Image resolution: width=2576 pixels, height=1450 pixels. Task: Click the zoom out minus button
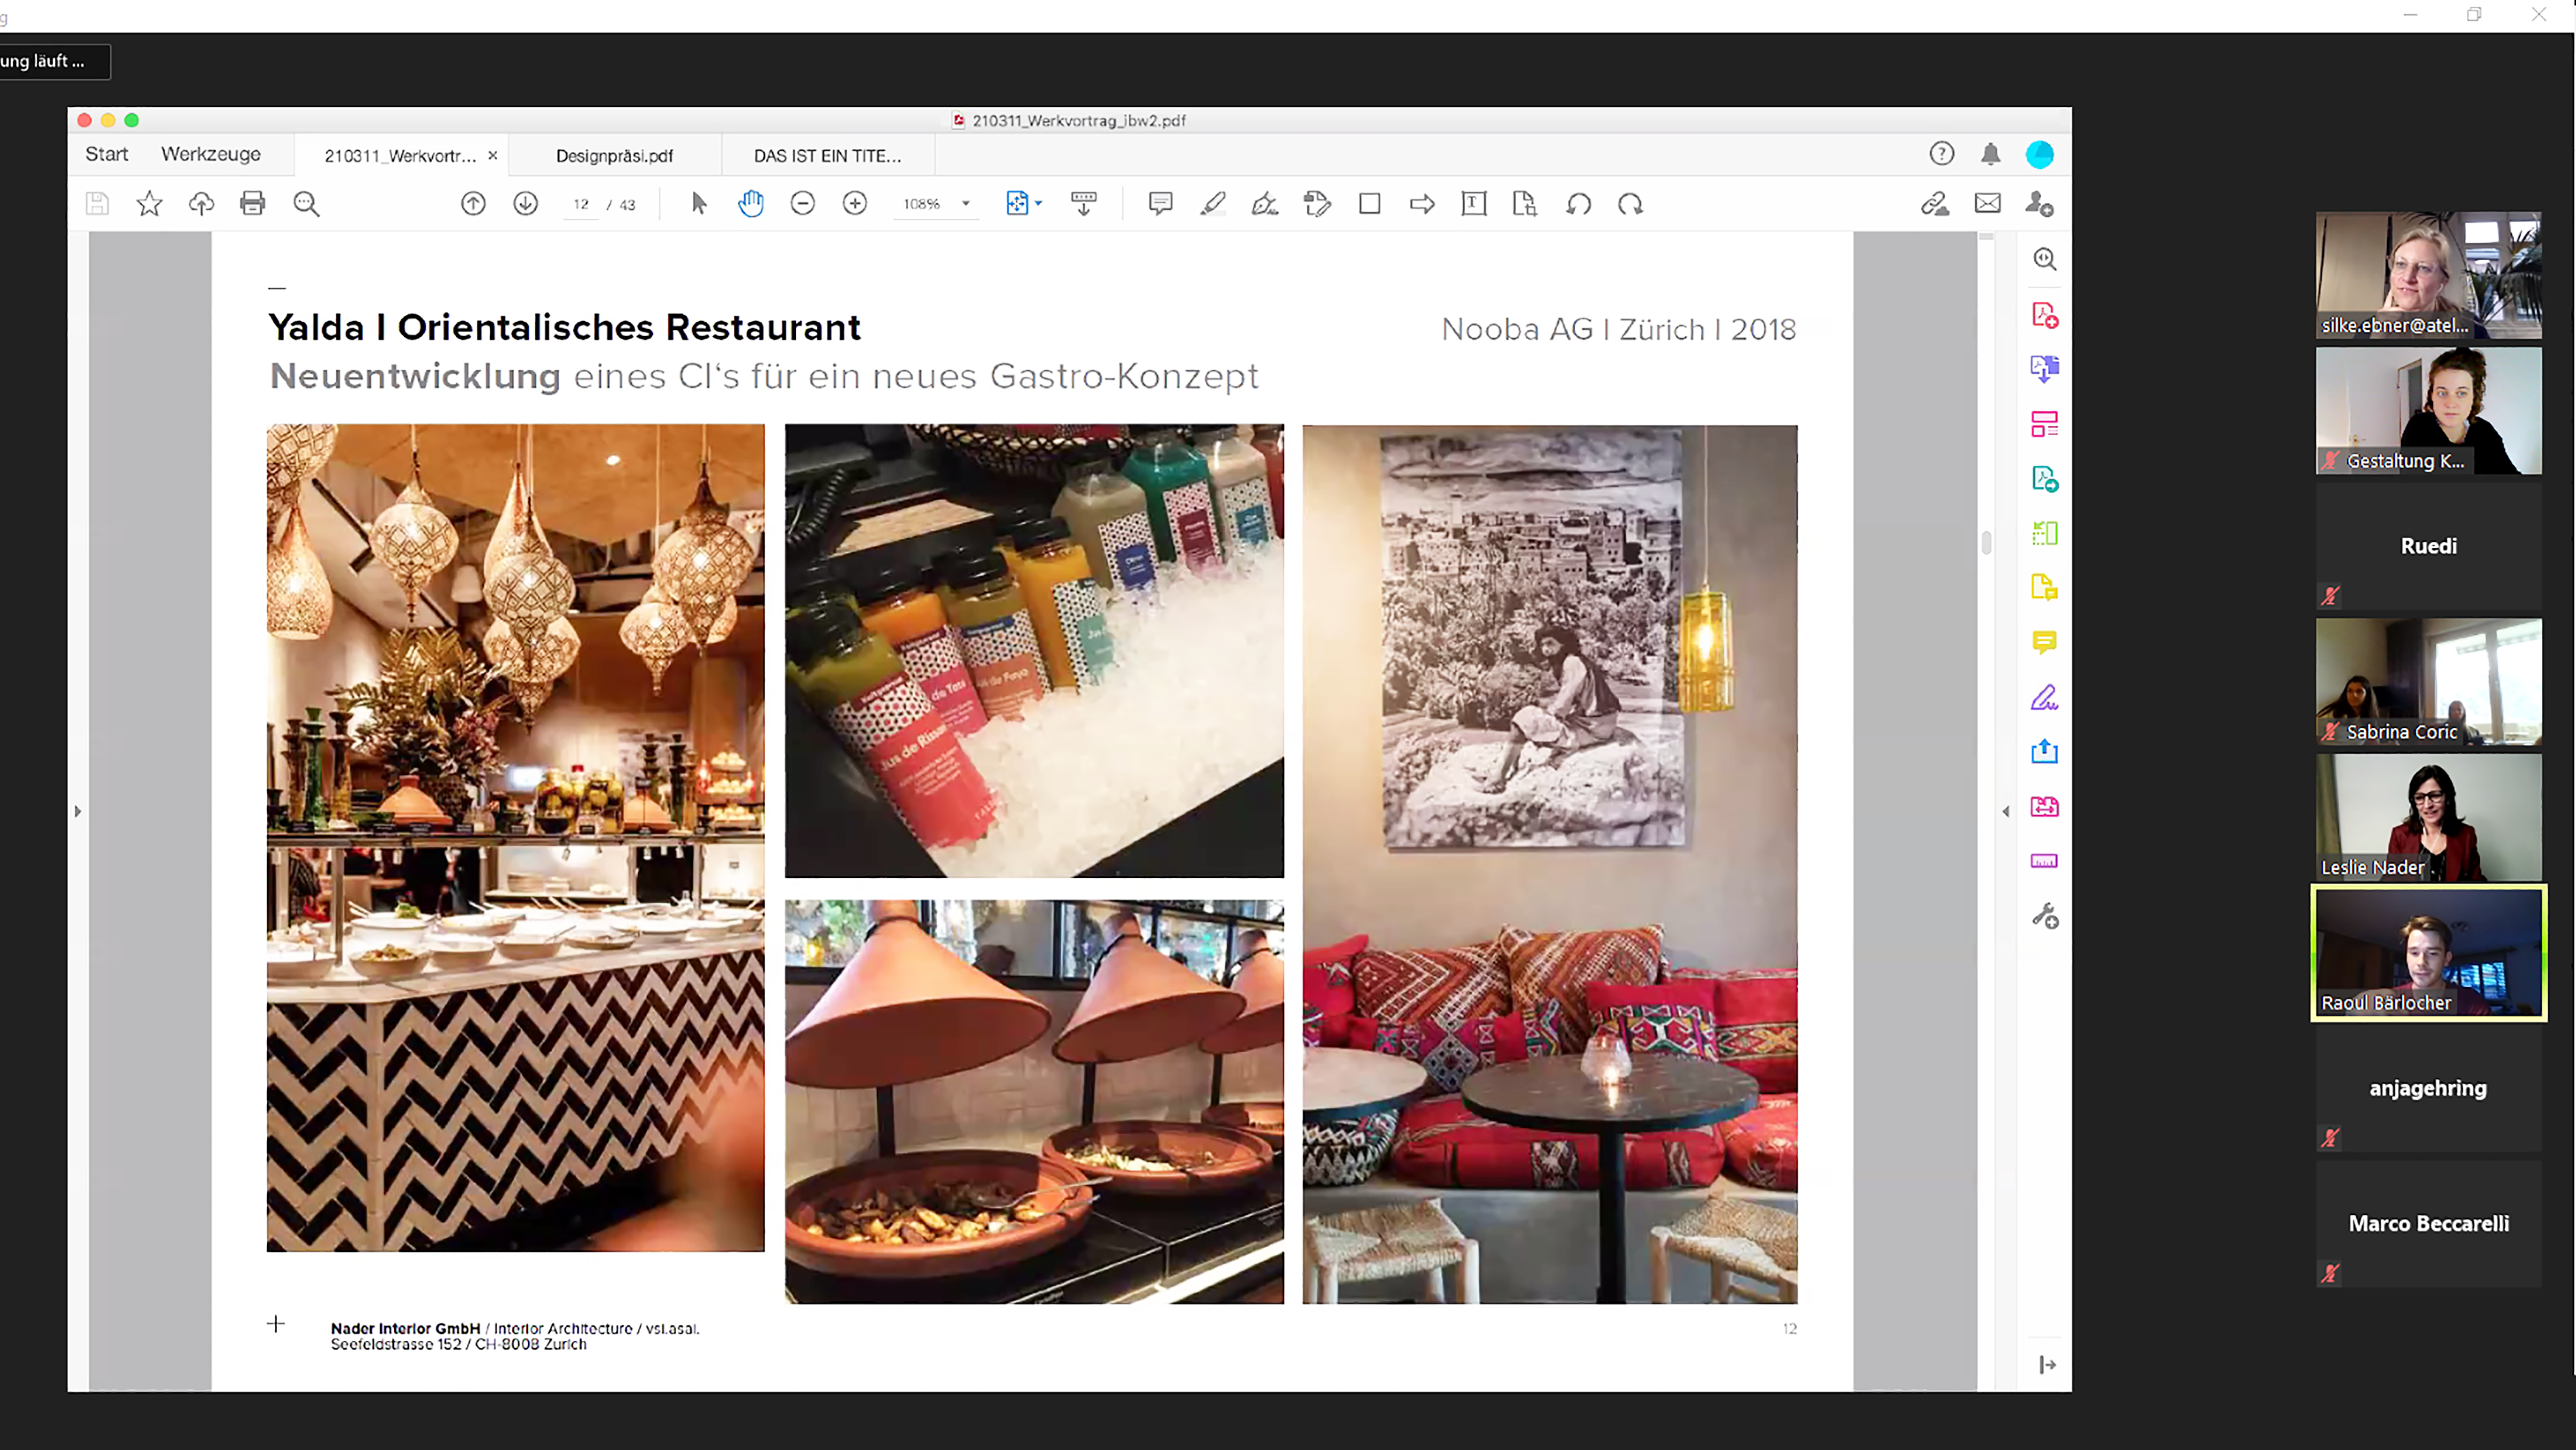click(x=802, y=204)
